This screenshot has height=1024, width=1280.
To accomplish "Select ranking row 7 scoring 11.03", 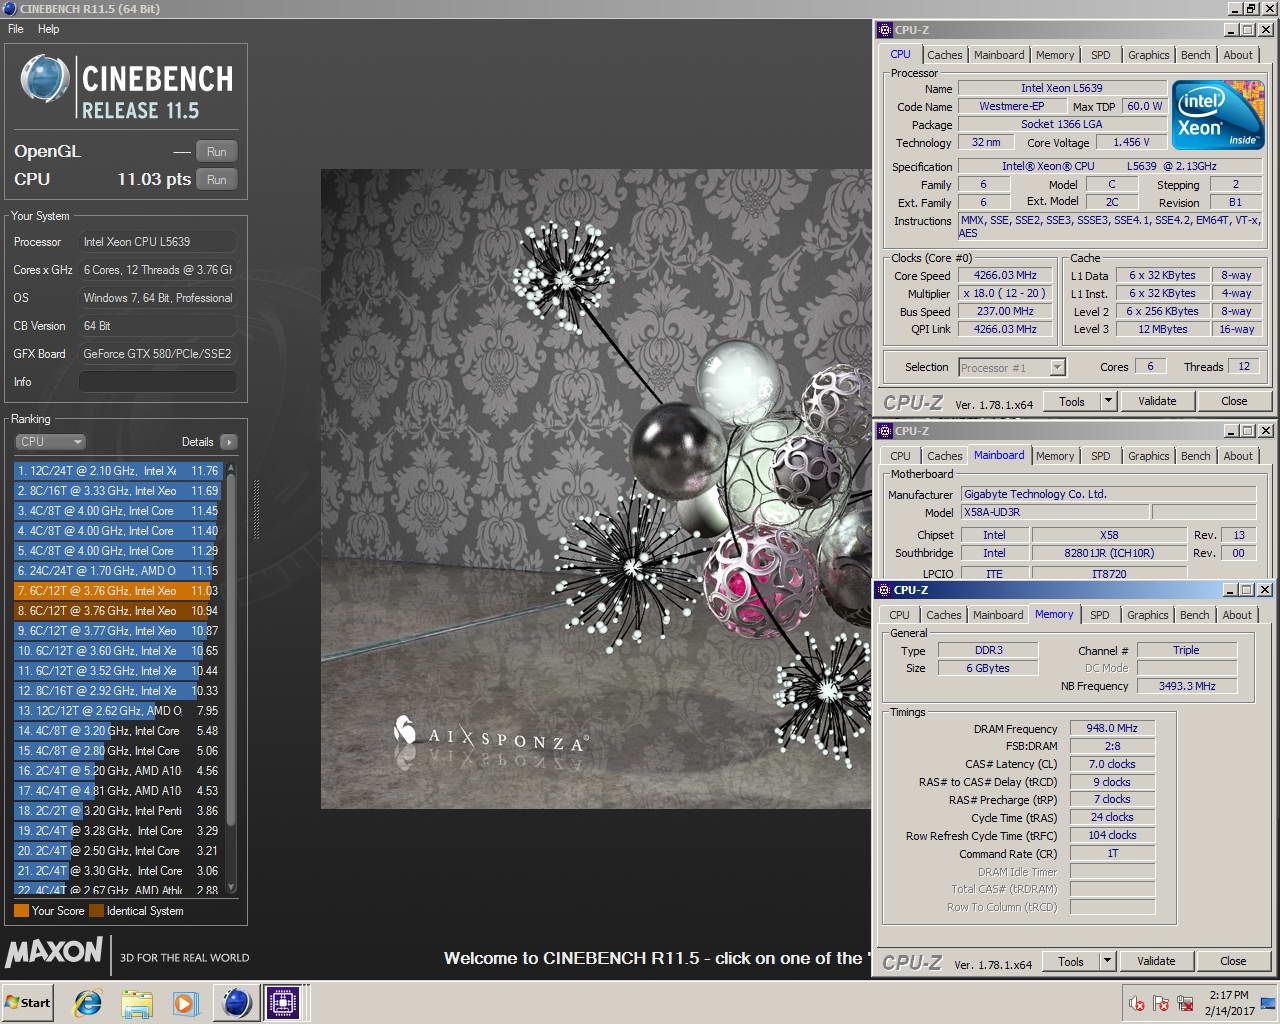I will [x=117, y=591].
